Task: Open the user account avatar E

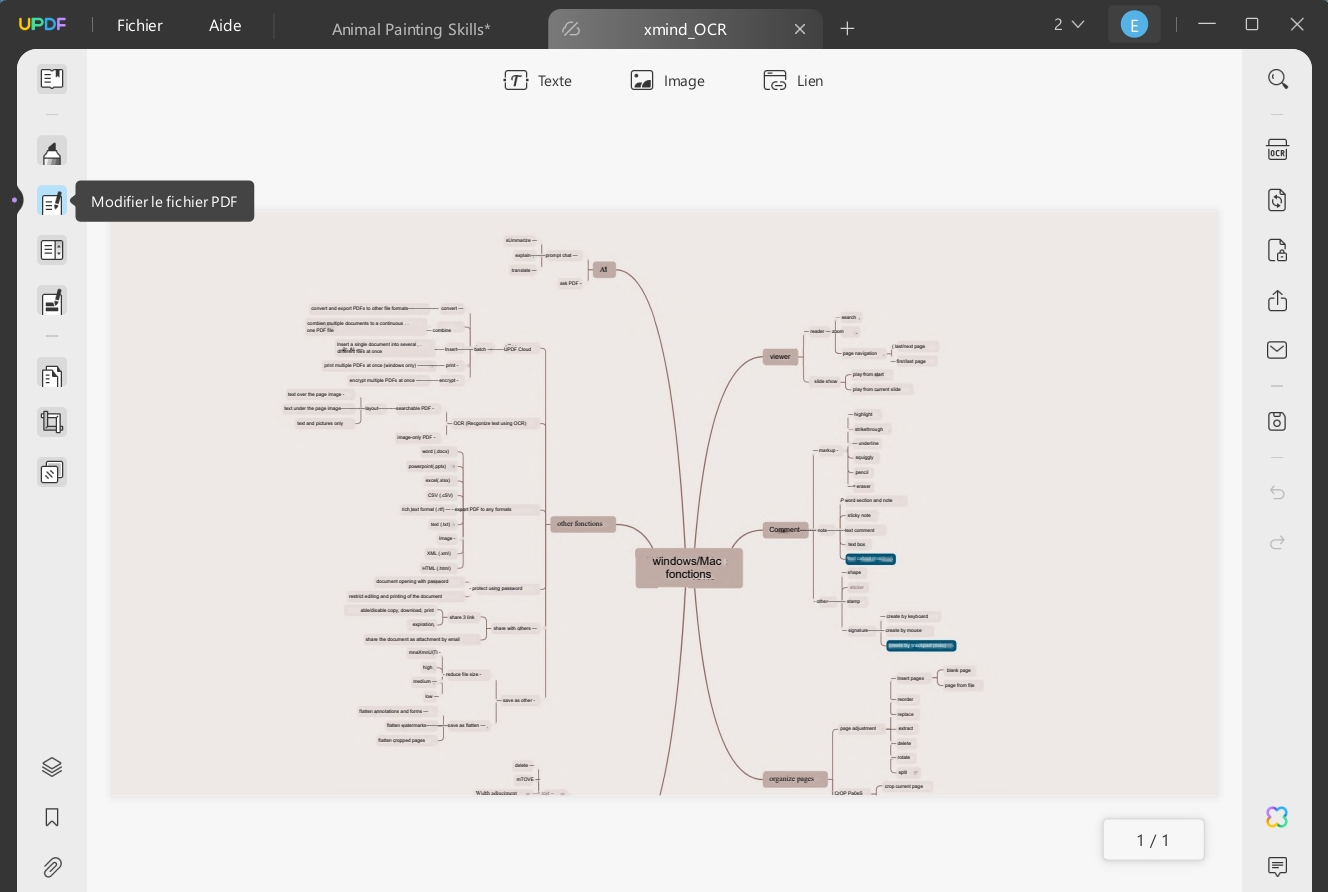Action: [1134, 25]
